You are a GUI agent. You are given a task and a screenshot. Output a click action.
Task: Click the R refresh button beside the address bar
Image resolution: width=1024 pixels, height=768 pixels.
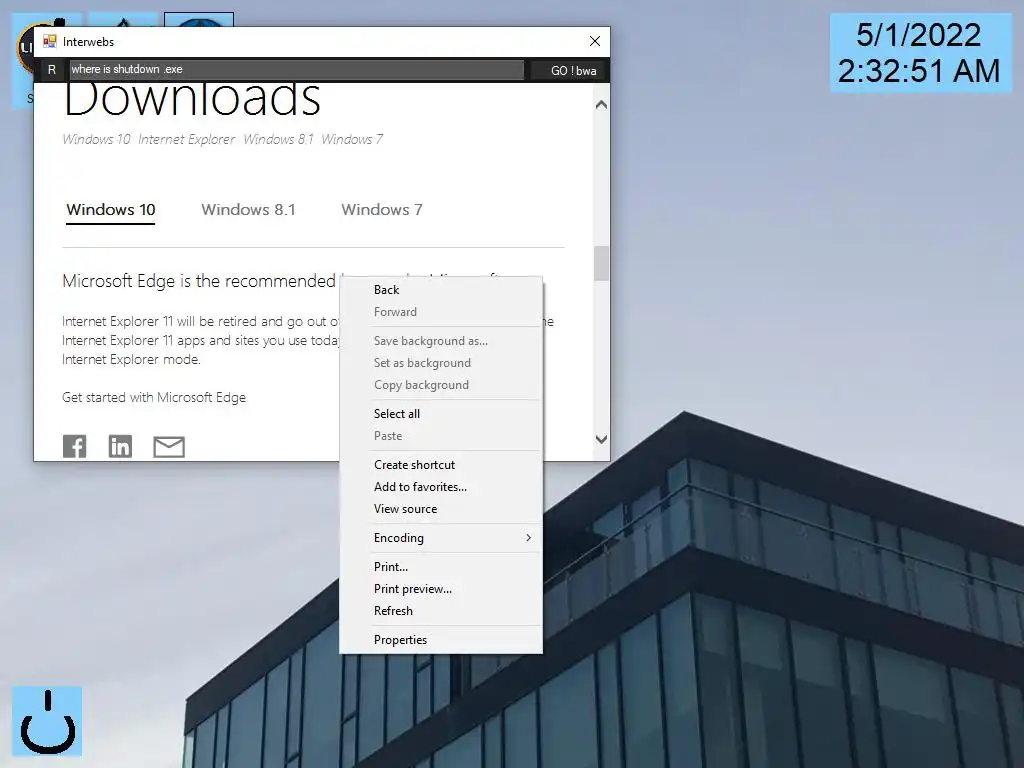pos(52,70)
